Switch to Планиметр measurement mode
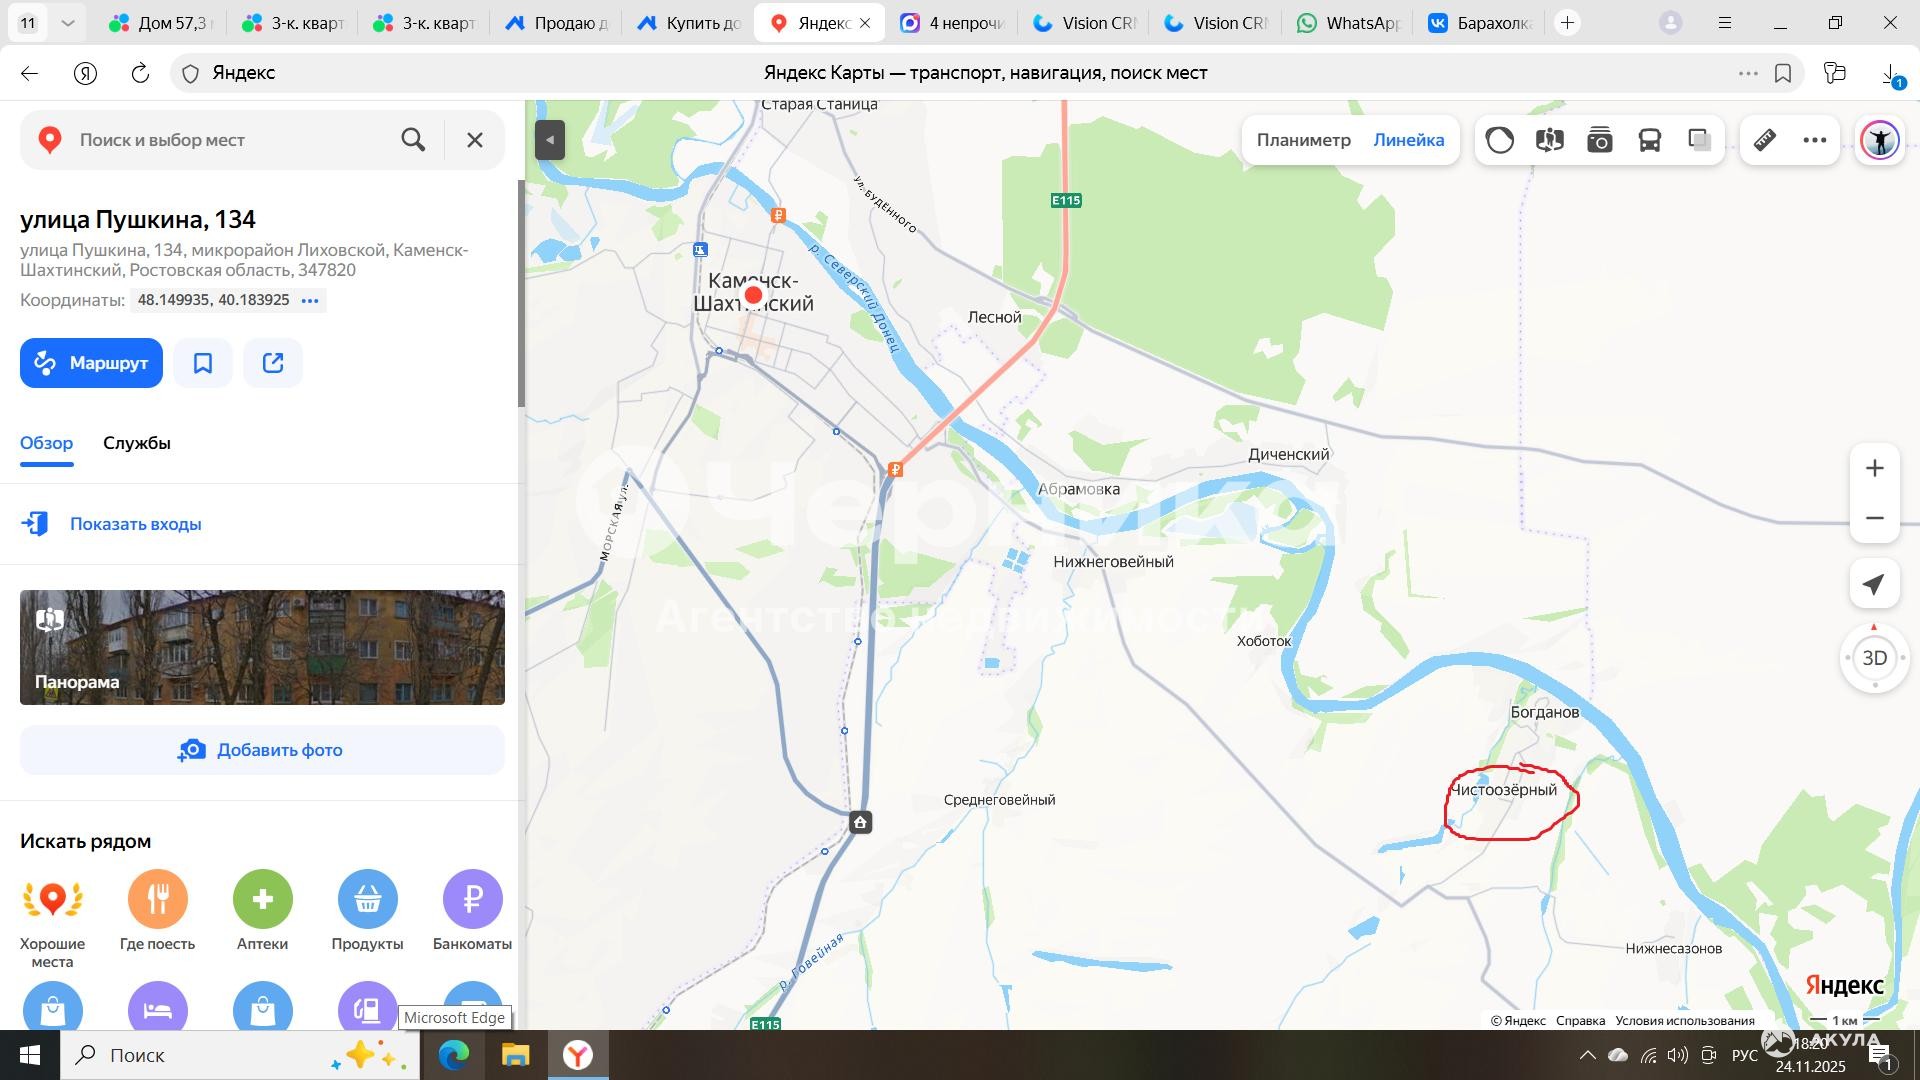 pyautogui.click(x=1303, y=140)
